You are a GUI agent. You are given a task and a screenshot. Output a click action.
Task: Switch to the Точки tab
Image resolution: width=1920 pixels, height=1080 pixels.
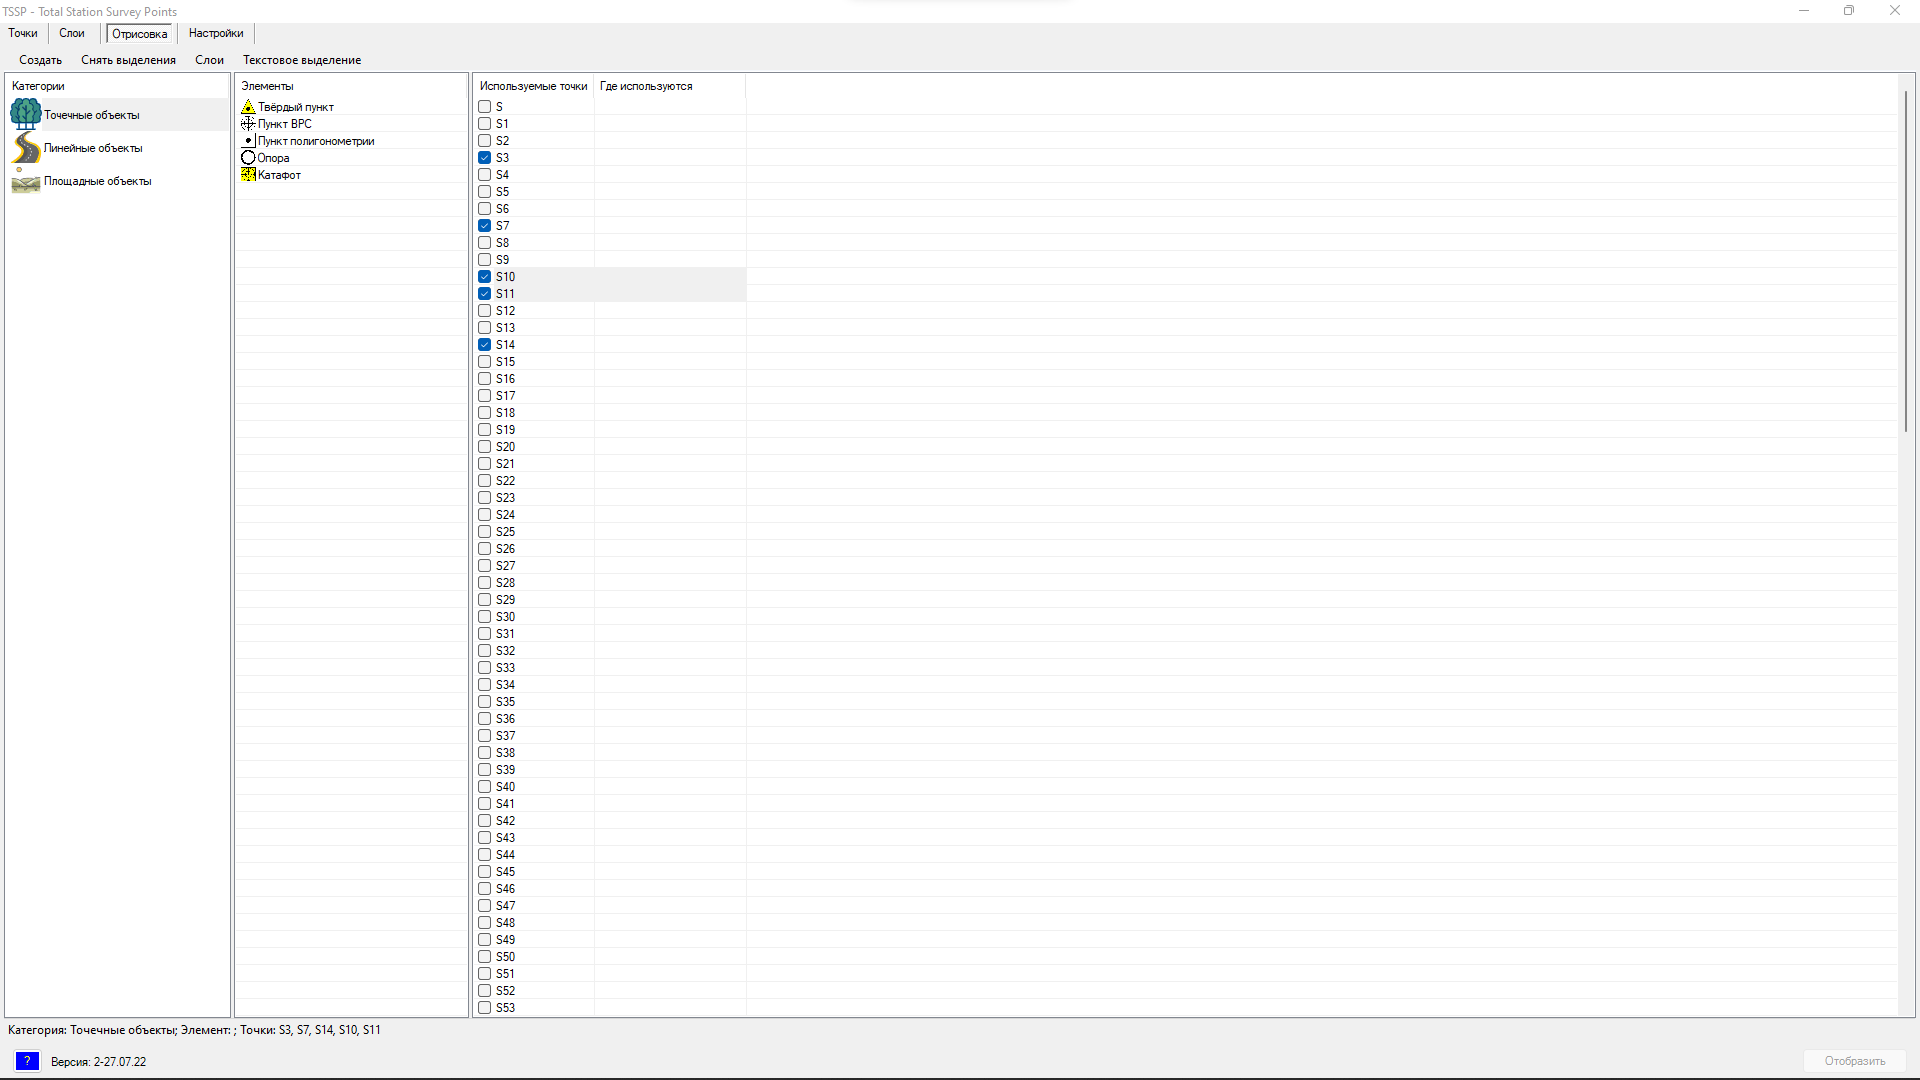(x=23, y=33)
